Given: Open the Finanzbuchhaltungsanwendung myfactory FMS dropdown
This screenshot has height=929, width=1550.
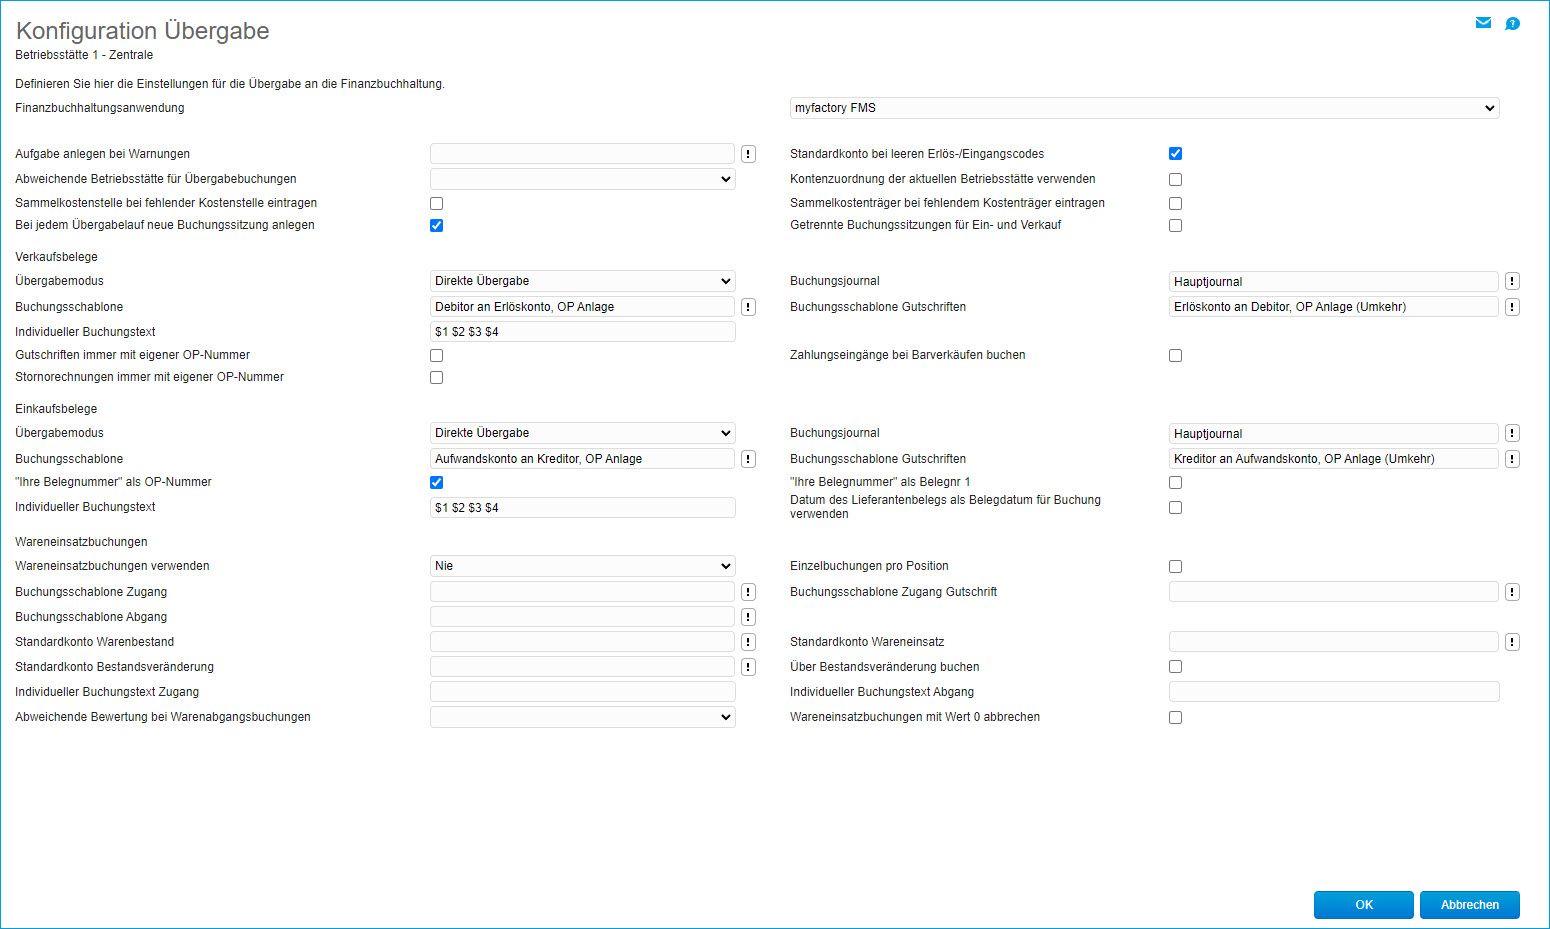Looking at the screenshot, I should pos(1144,108).
